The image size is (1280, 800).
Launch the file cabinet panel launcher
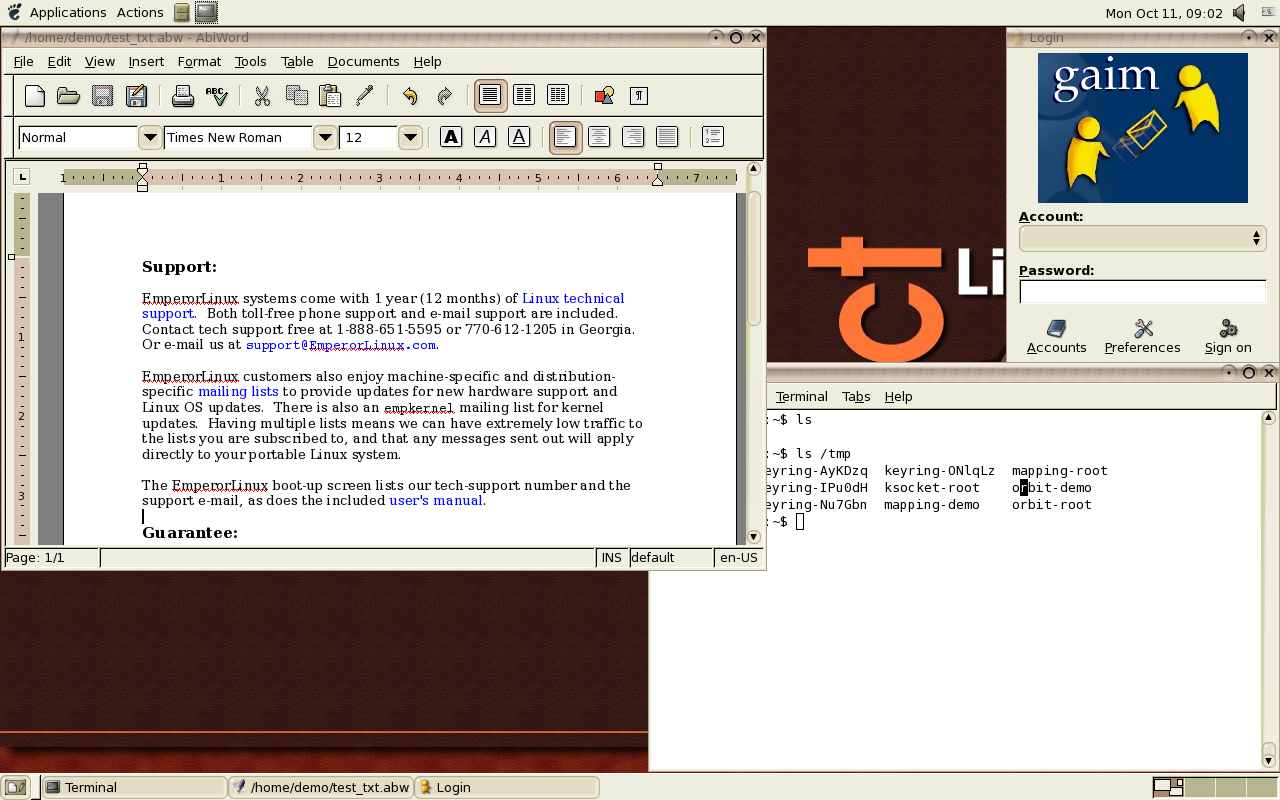click(x=181, y=13)
